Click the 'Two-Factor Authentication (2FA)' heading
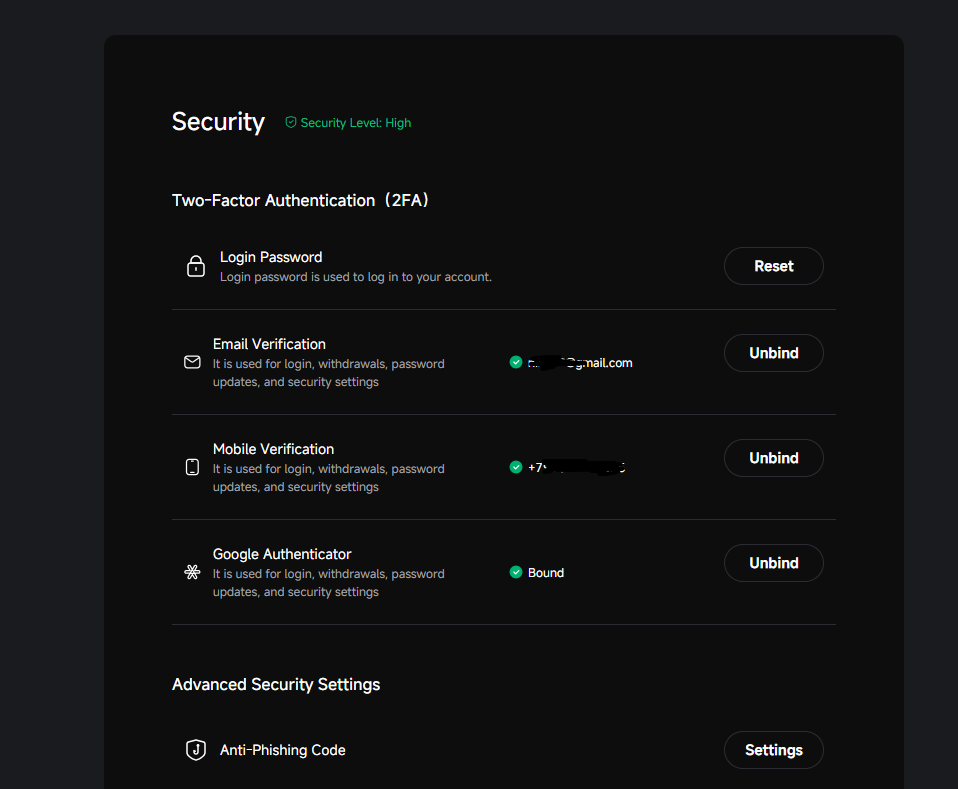 pos(300,200)
